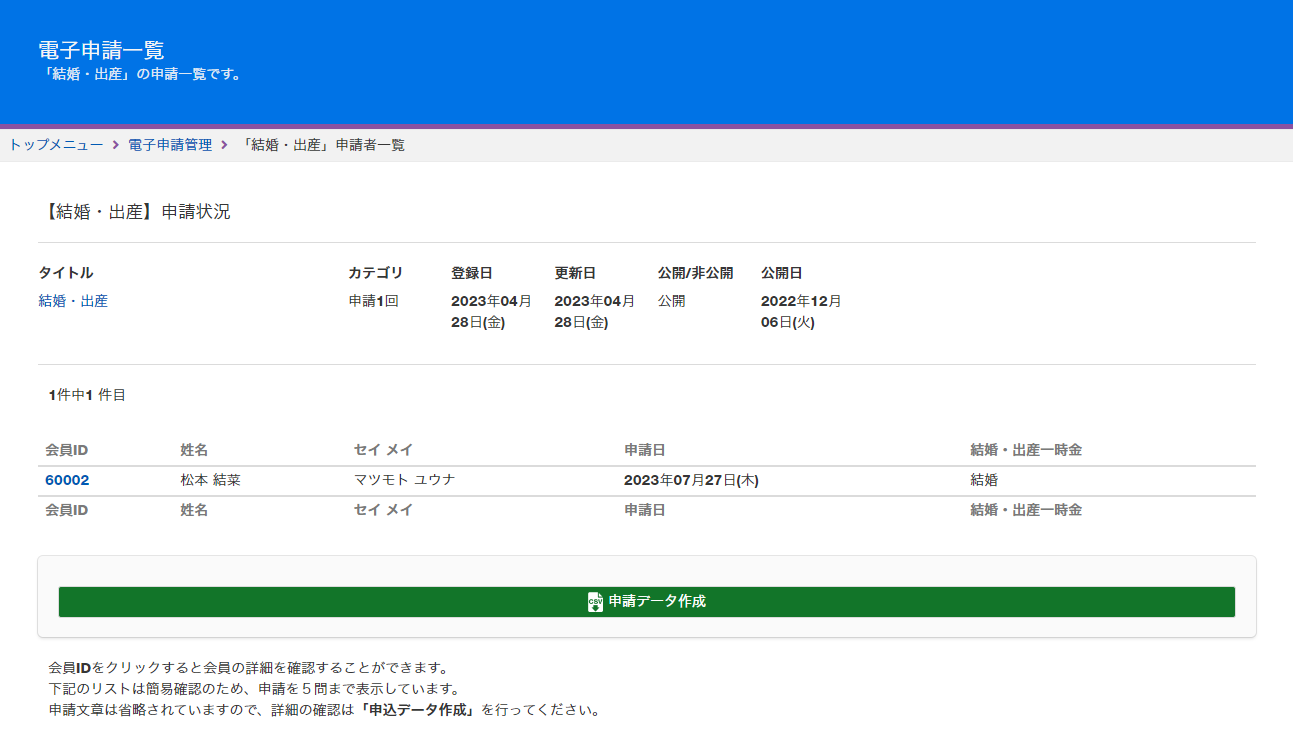This screenshot has width=1293, height=741.
Task: Click the top 結婚・出産一時金 table header
Action: [1026, 450]
